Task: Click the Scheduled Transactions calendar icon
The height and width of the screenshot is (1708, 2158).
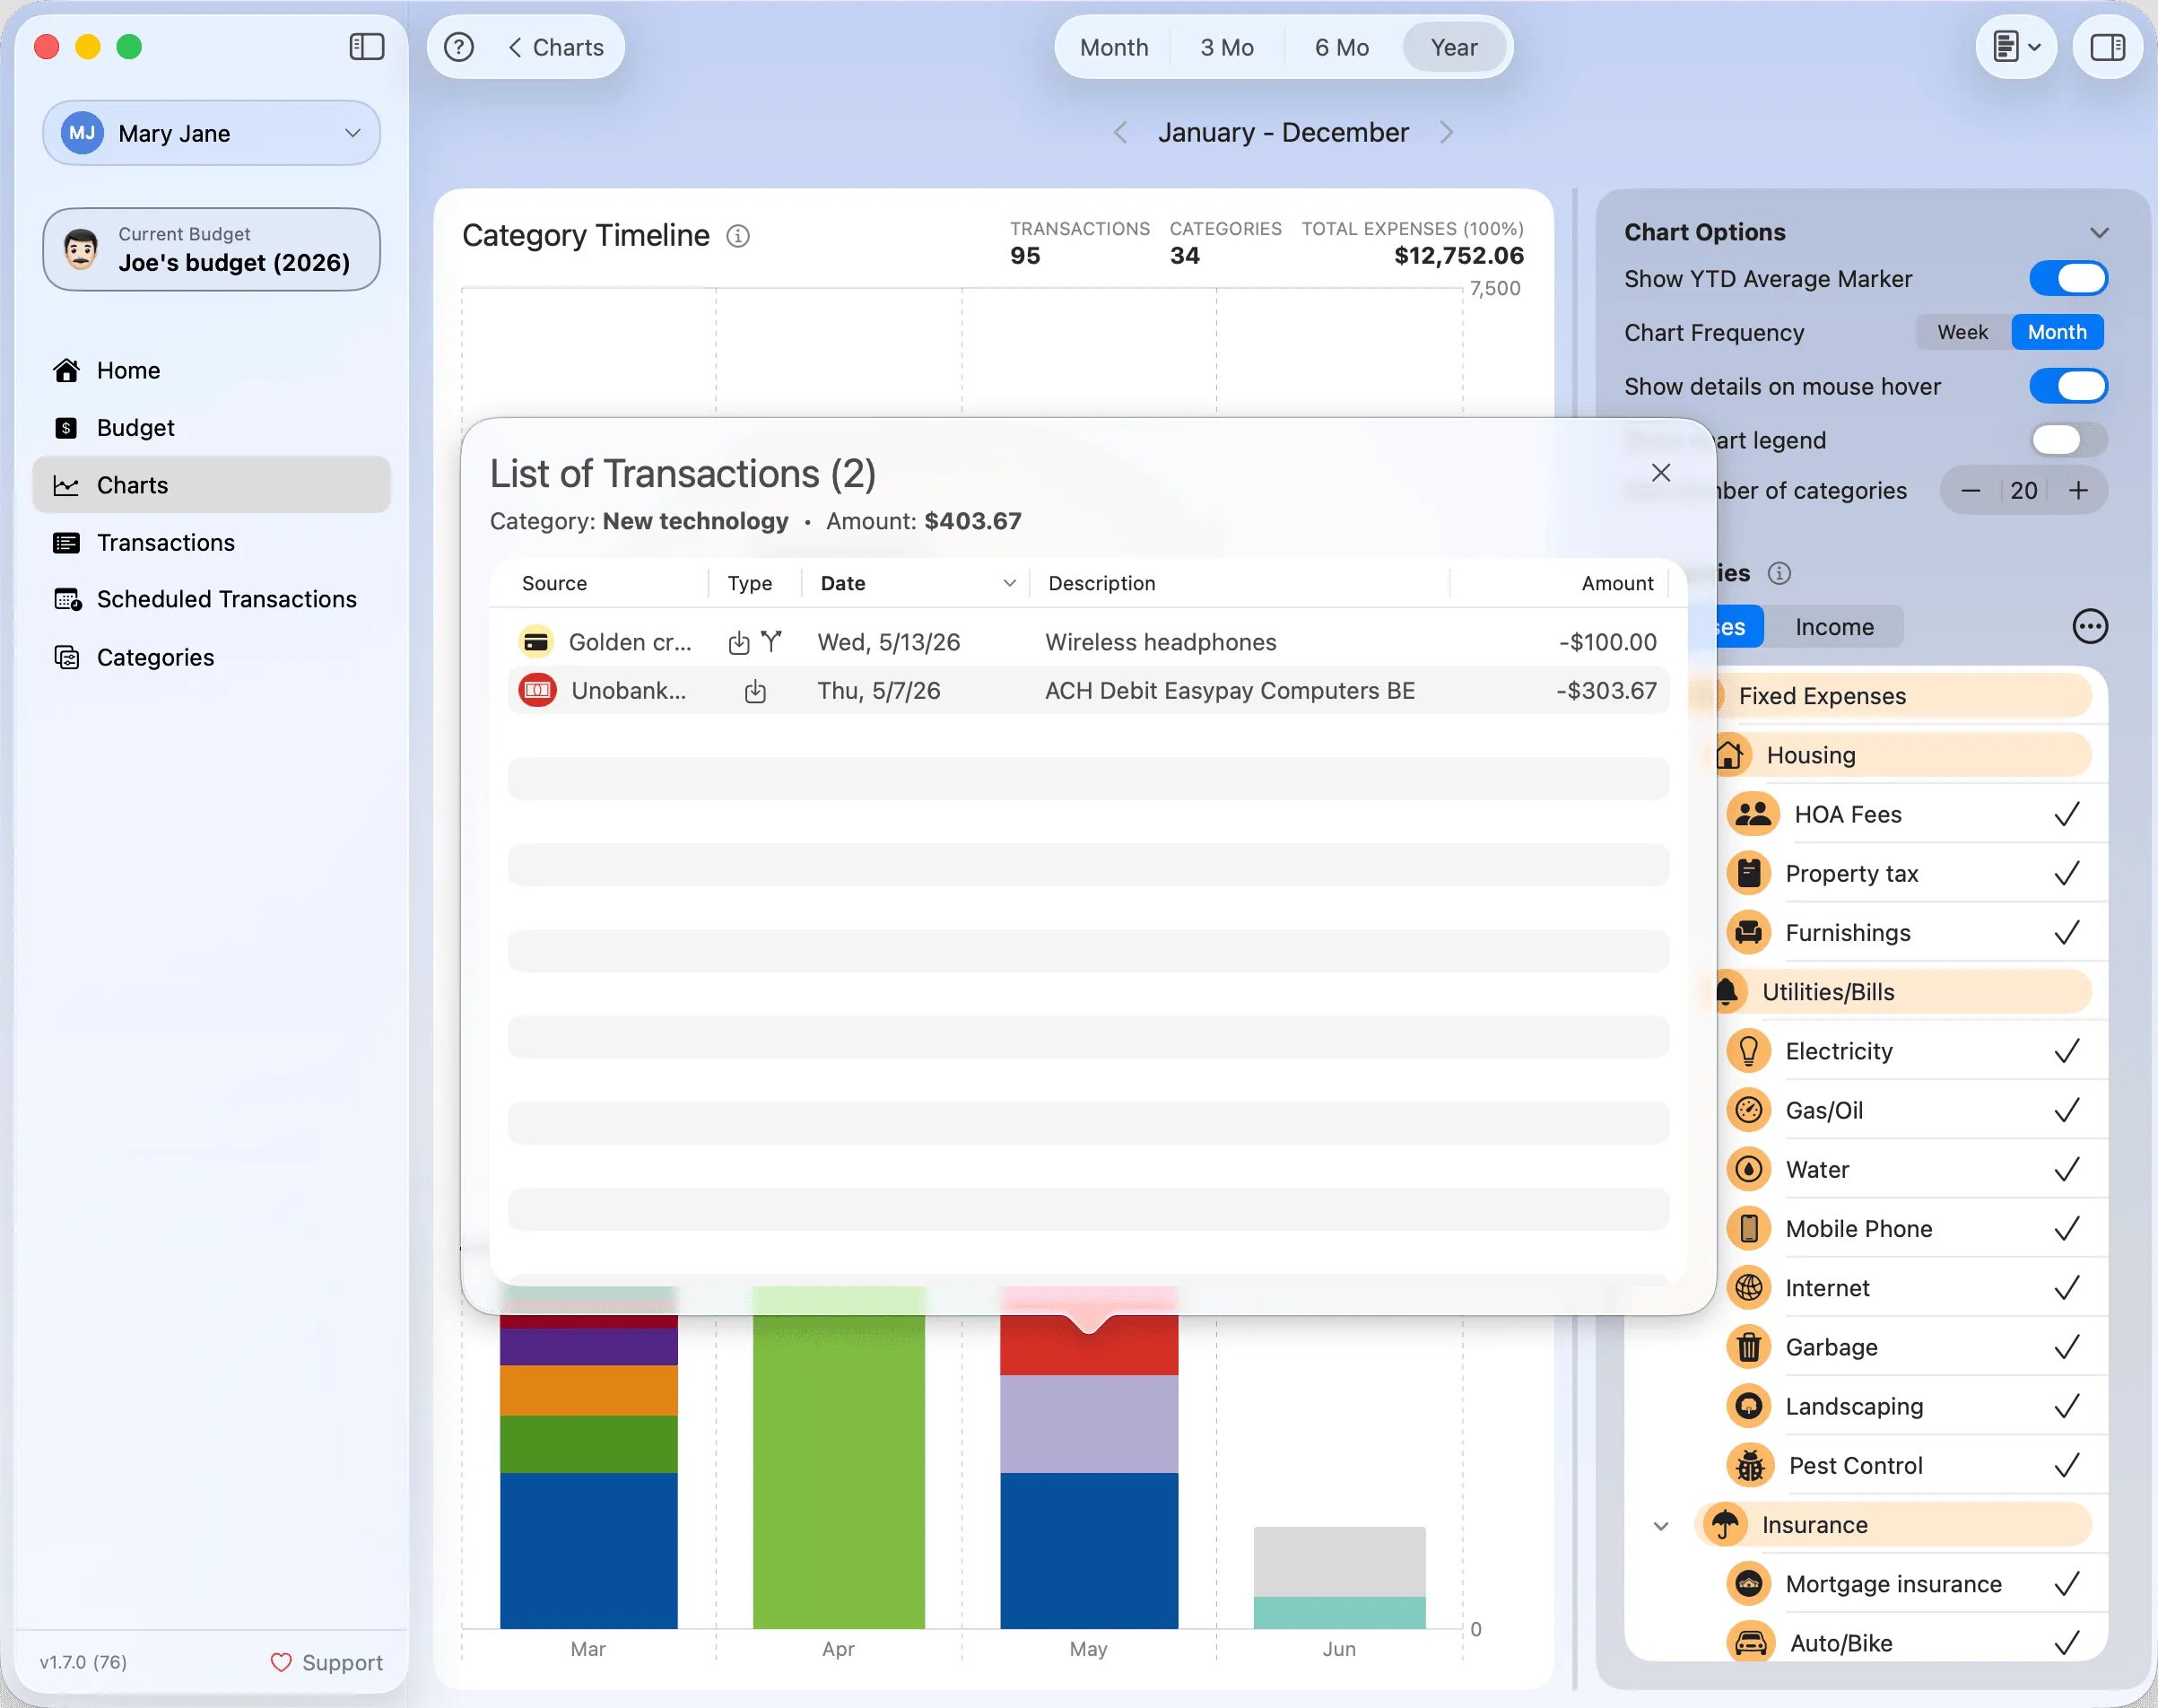Action: tap(67, 600)
